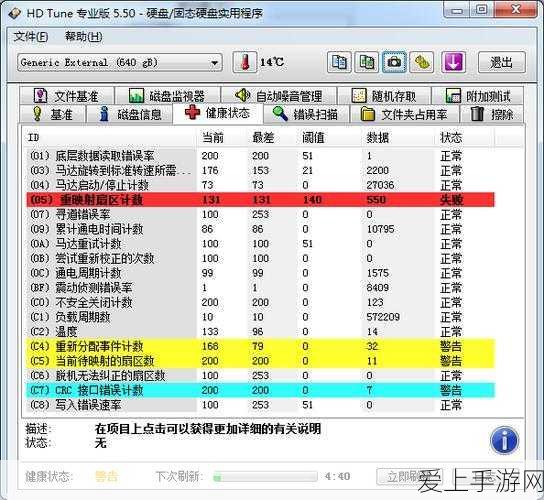The width and height of the screenshot is (544, 500).
Task: Select the yellow (C4) 重新分配事件计数 row
Action: pyautogui.click(x=261, y=346)
